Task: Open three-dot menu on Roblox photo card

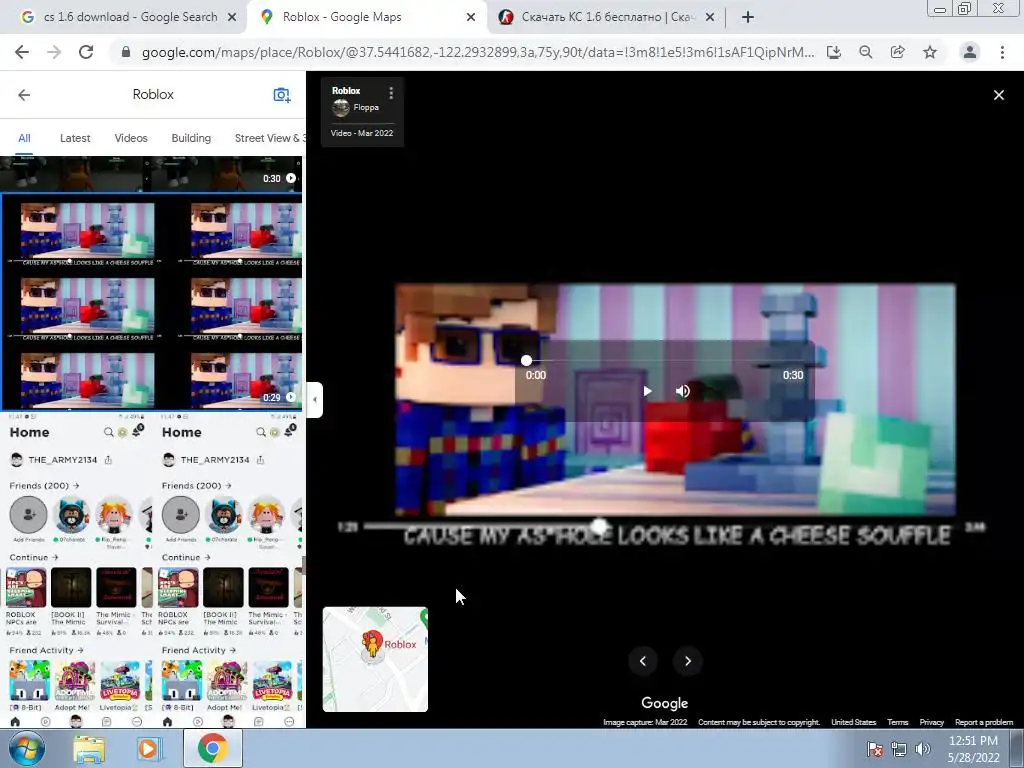Action: (x=391, y=93)
